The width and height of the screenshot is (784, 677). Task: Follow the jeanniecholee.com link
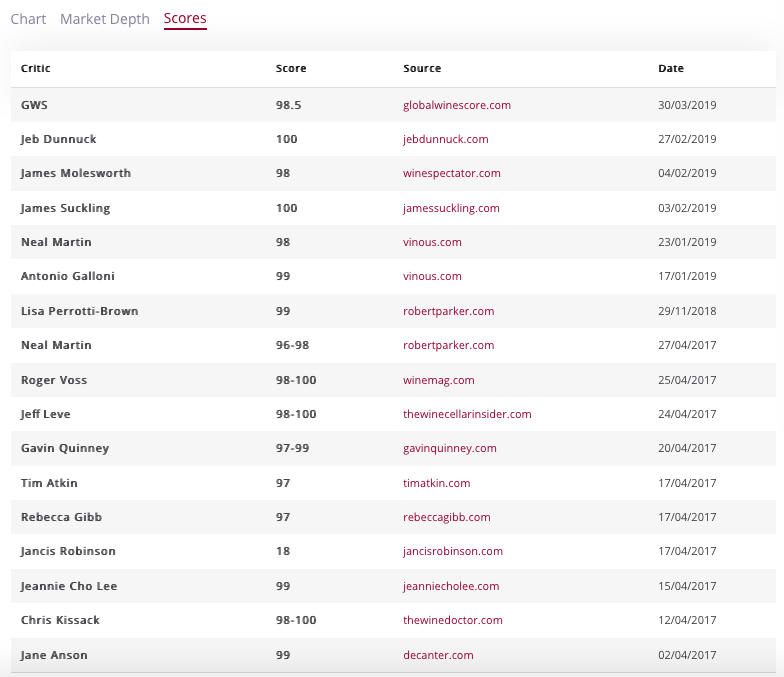tap(451, 586)
